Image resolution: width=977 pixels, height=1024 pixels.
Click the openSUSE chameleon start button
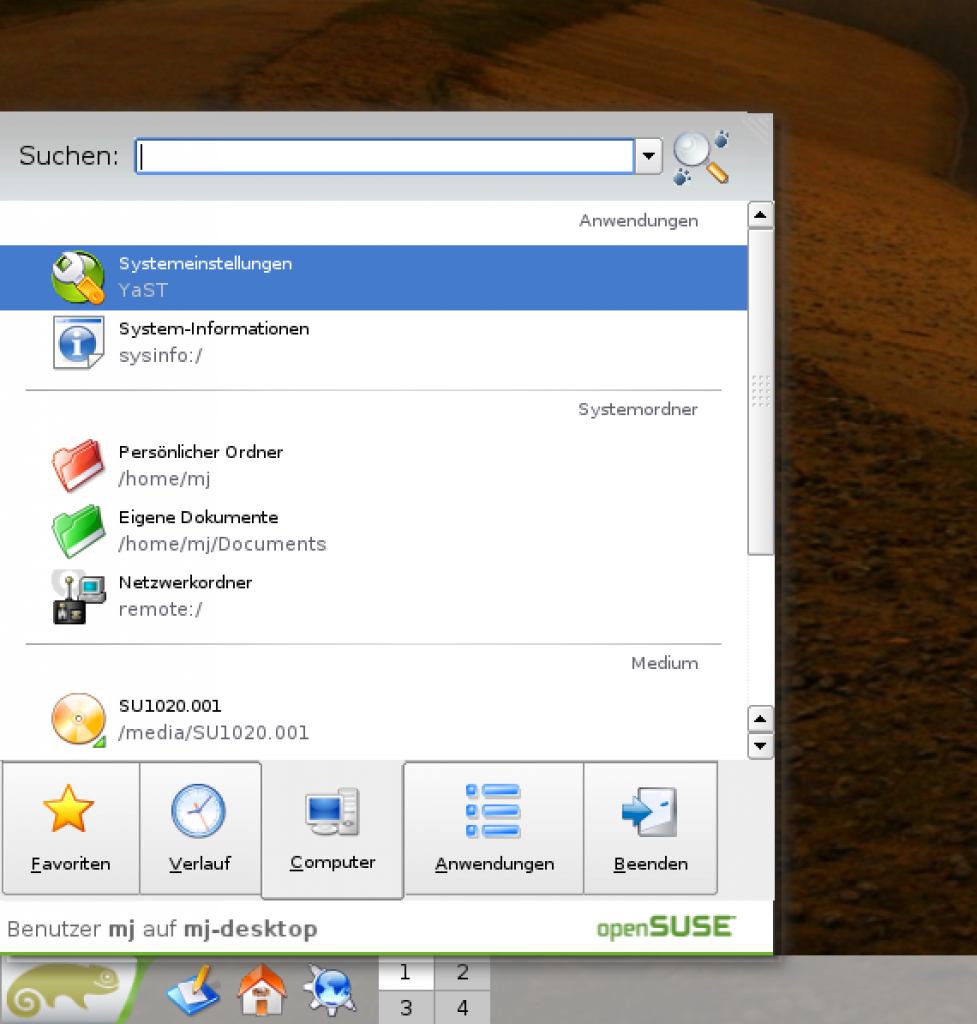point(69,990)
